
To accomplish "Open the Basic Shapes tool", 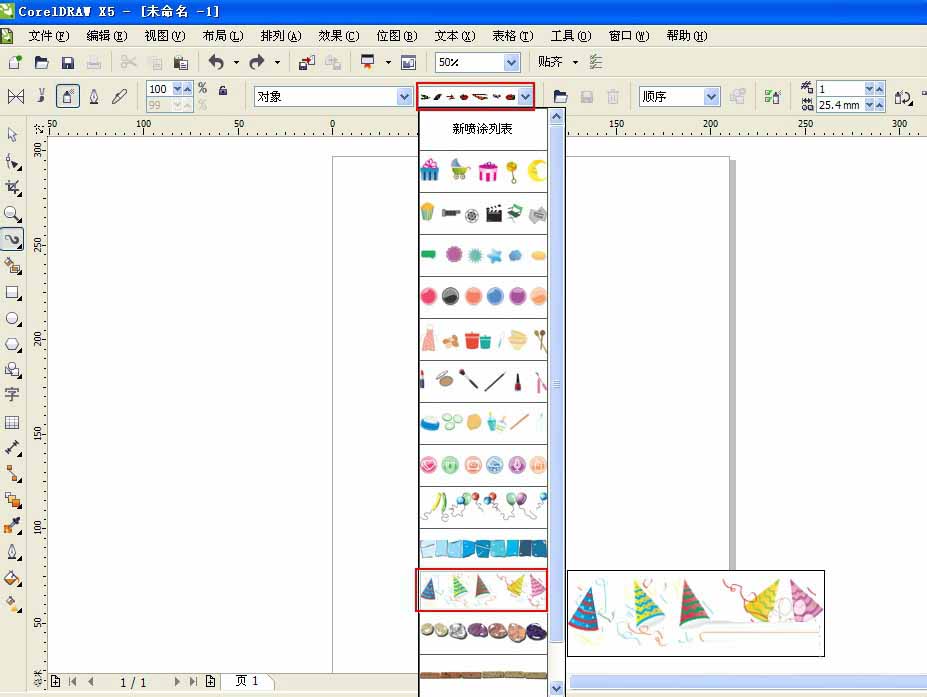I will click(12, 370).
